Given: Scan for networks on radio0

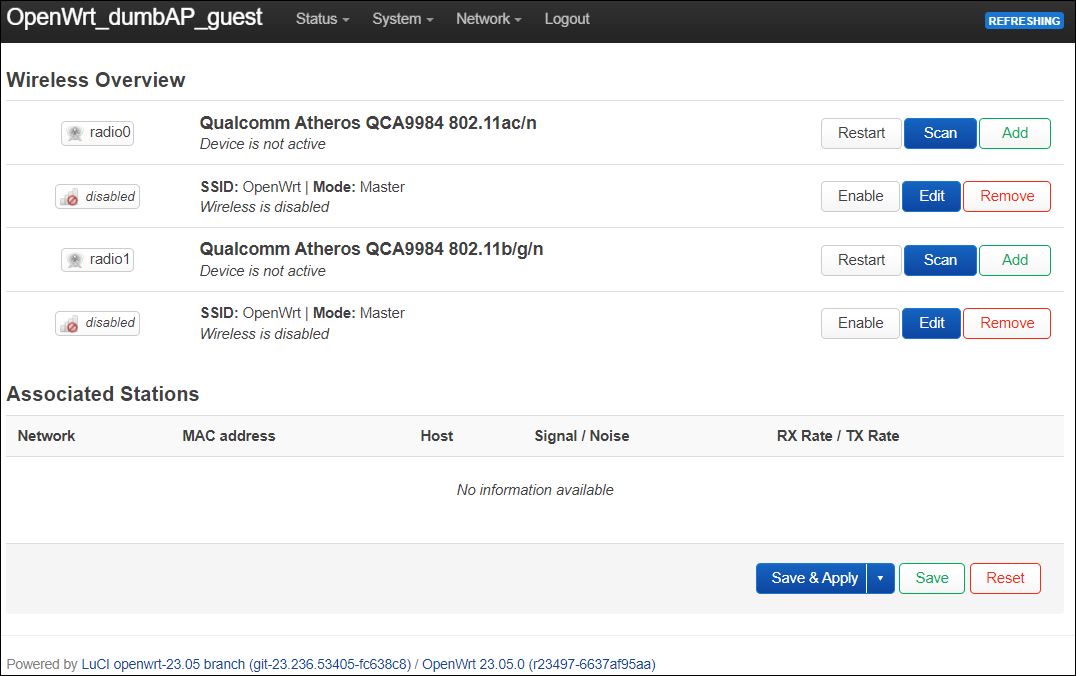Looking at the screenshot, I should pos(940,133).
